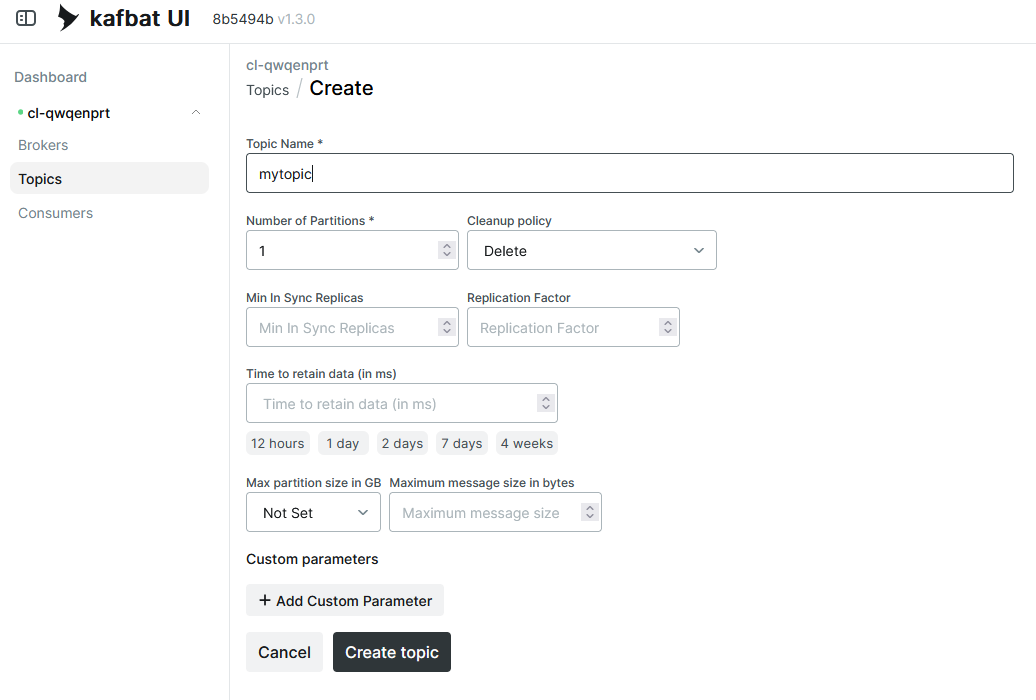Click the Kafbat UI logo
This screenshot has height=700, width=1036.
coord(123,17)
